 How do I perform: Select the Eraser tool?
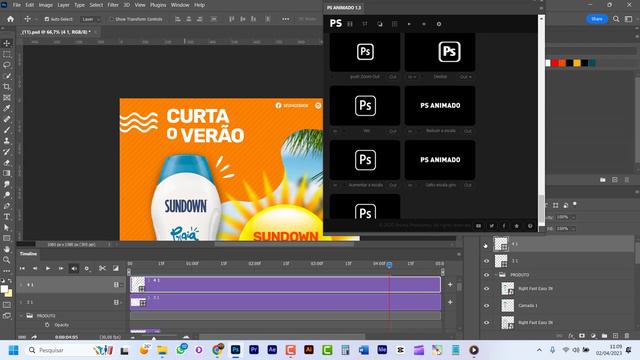(x=7, y=162)
